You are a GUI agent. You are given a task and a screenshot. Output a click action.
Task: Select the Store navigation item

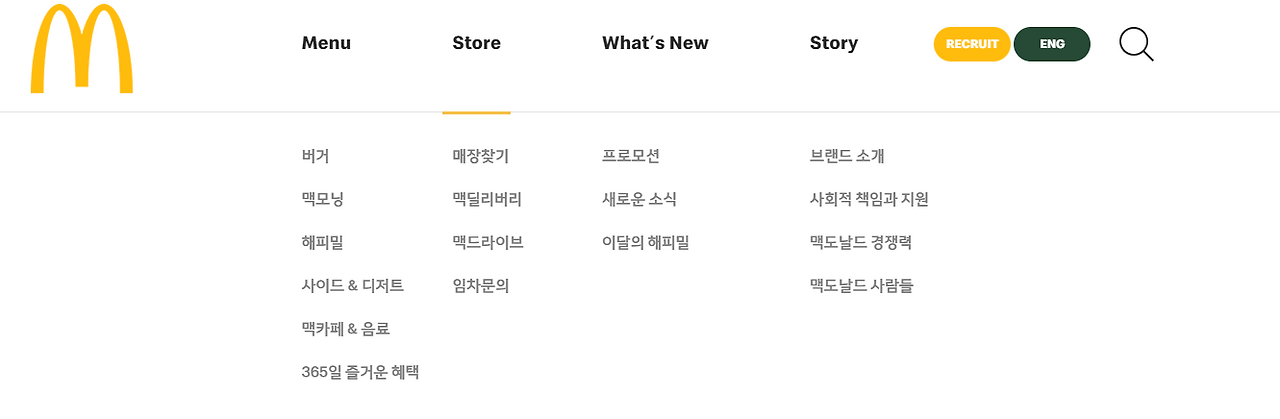tap(476, 43)
